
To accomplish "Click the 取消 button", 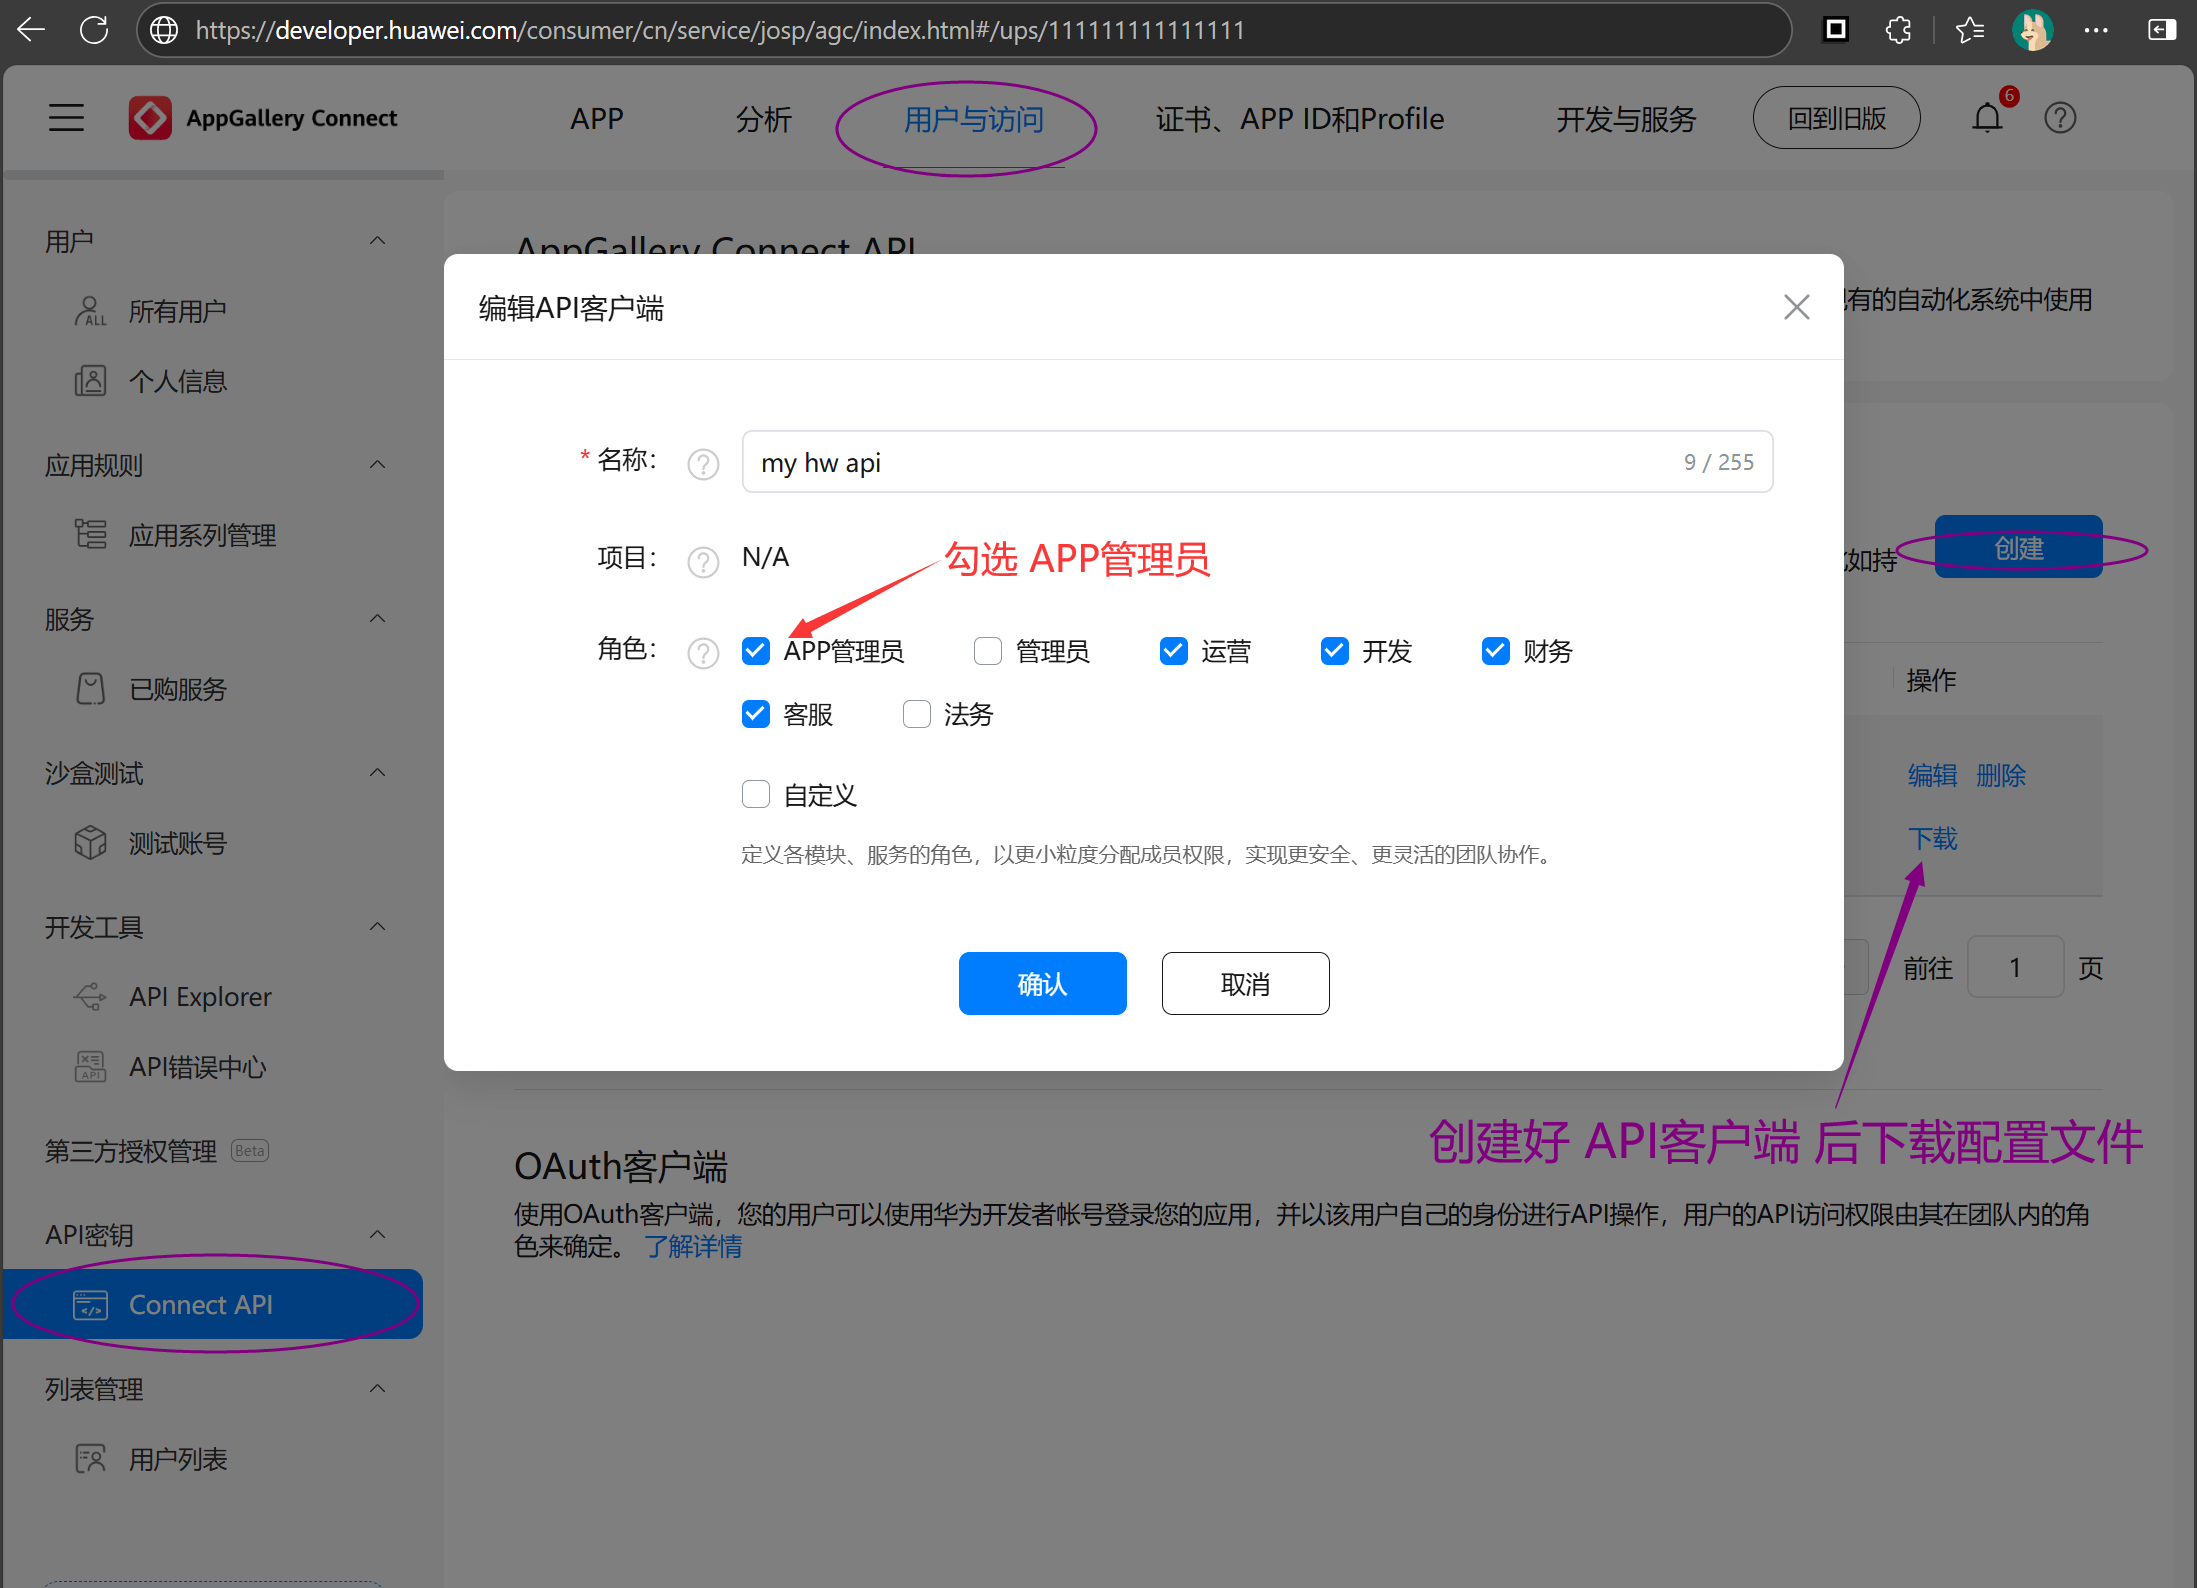I will [x=1245, y=984].
